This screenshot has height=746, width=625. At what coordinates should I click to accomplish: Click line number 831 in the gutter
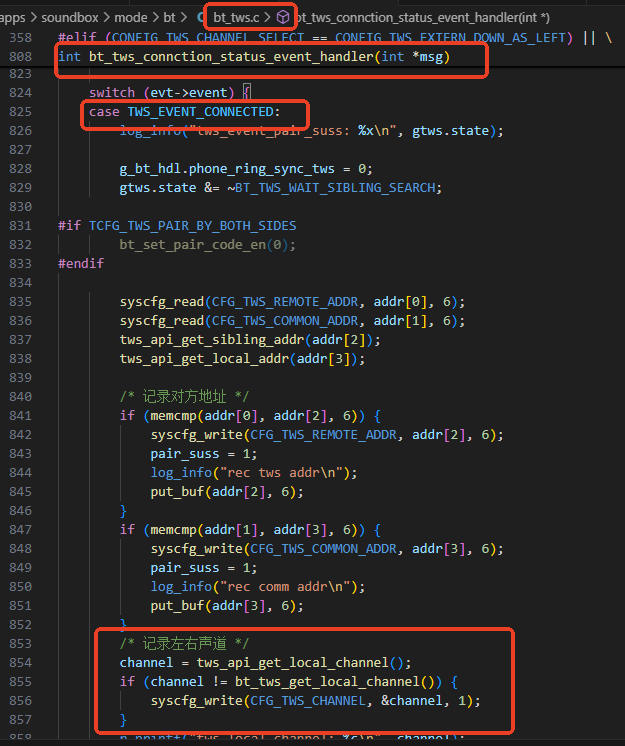coord(20,226)
